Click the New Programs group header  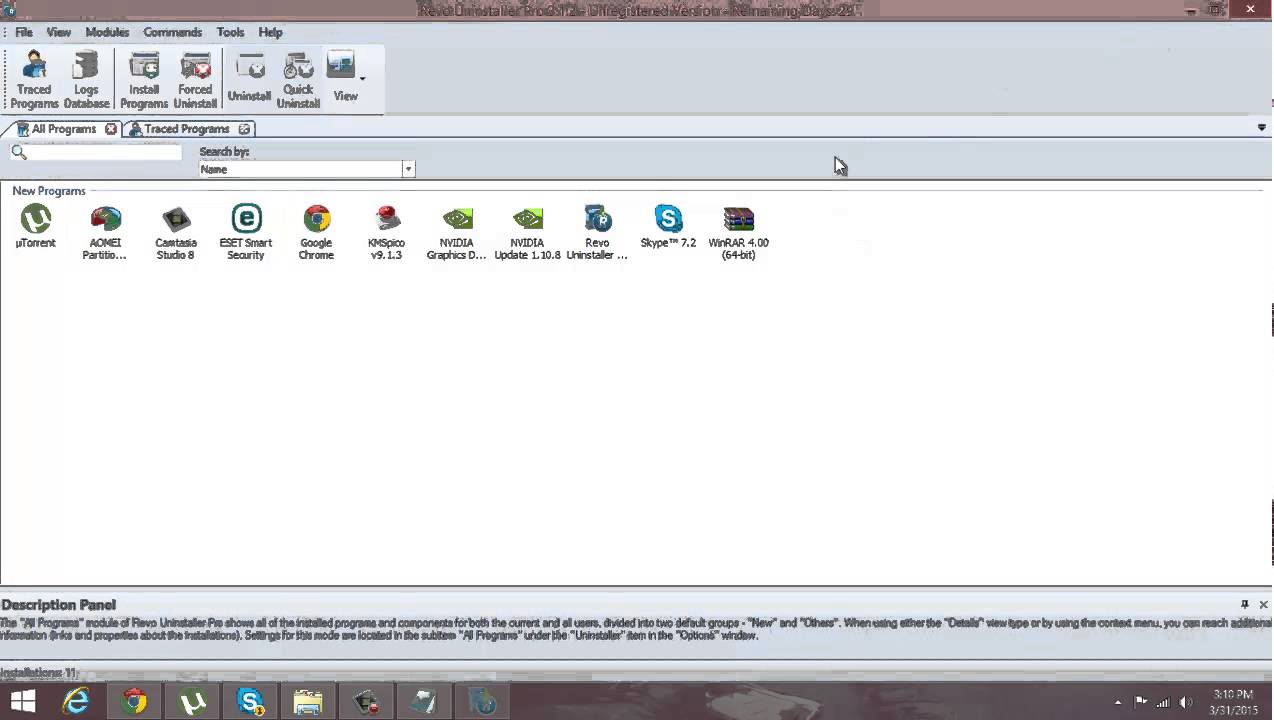point(49,191)
